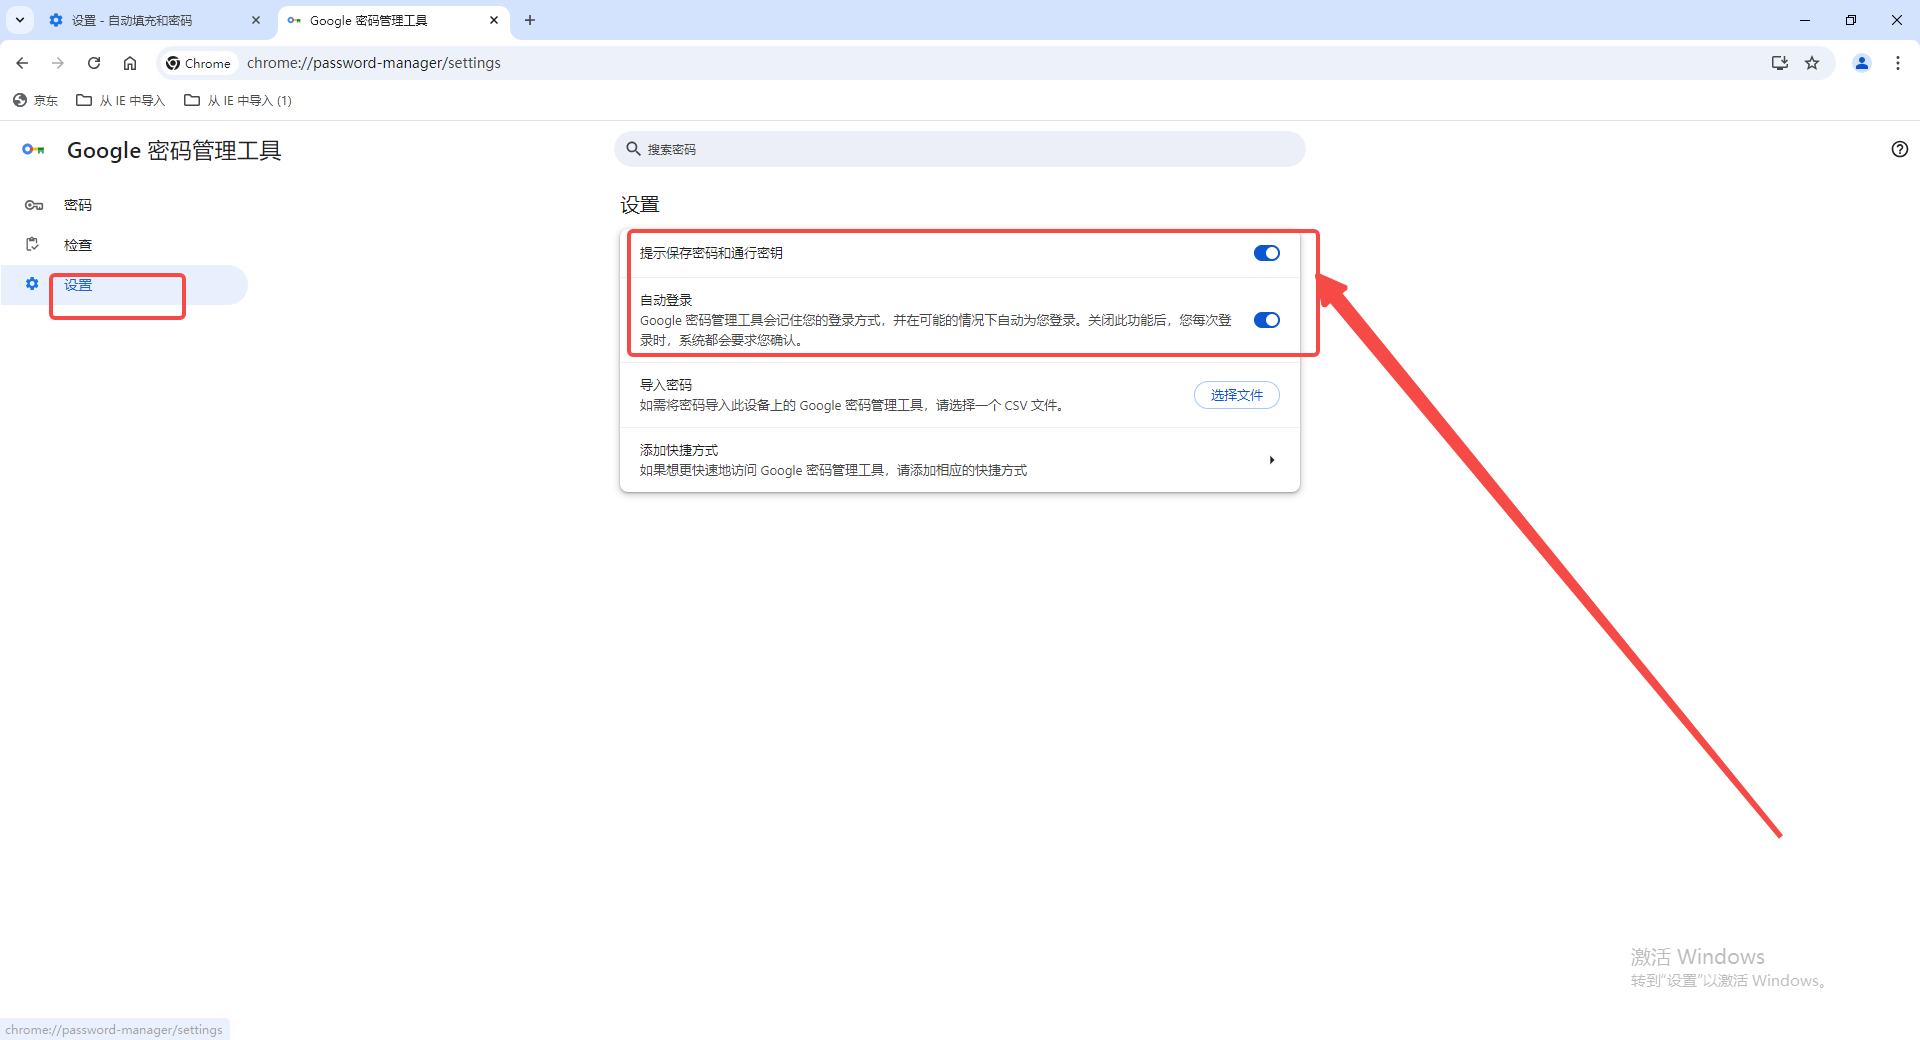Click the magnifier icon in password search
Image resolution: width=1920 pixels, height=1040 pixels.
pyautogui.click(x=633, y=149)
